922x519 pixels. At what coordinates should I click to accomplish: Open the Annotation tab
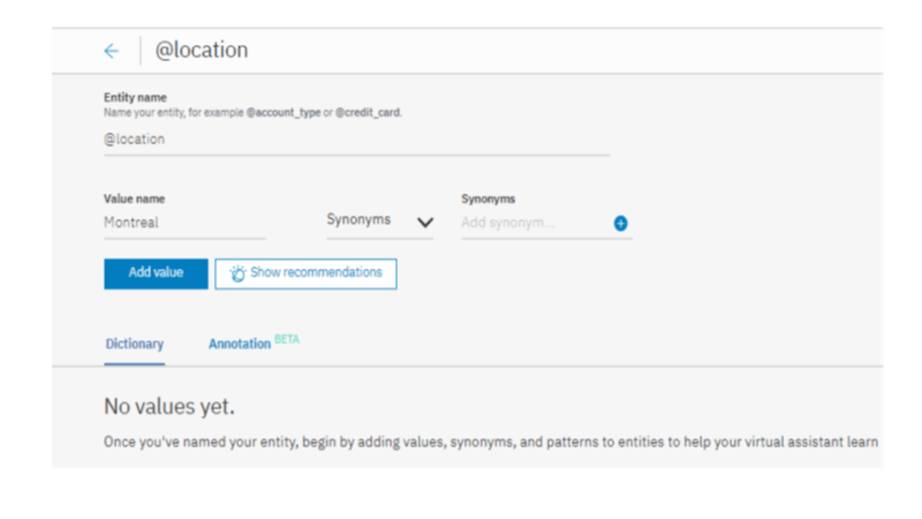pos(239,344)
